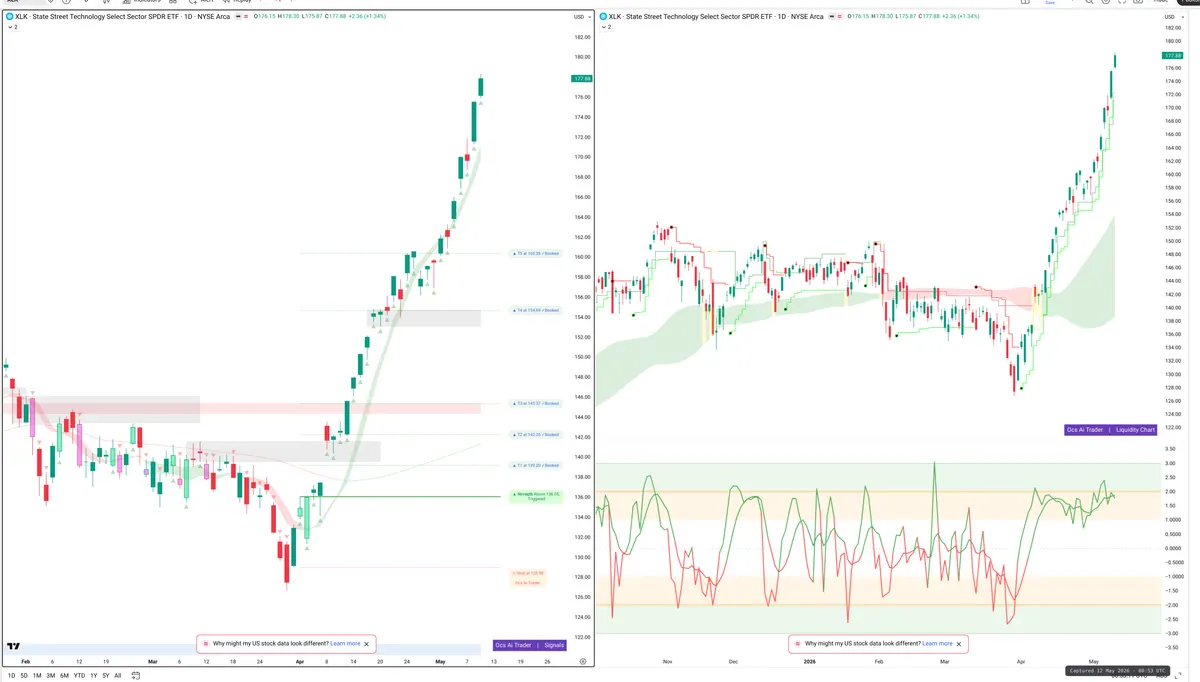Click the 177.68 price label on right axis
The image size is (1200, 682).
coord(1172,55)
